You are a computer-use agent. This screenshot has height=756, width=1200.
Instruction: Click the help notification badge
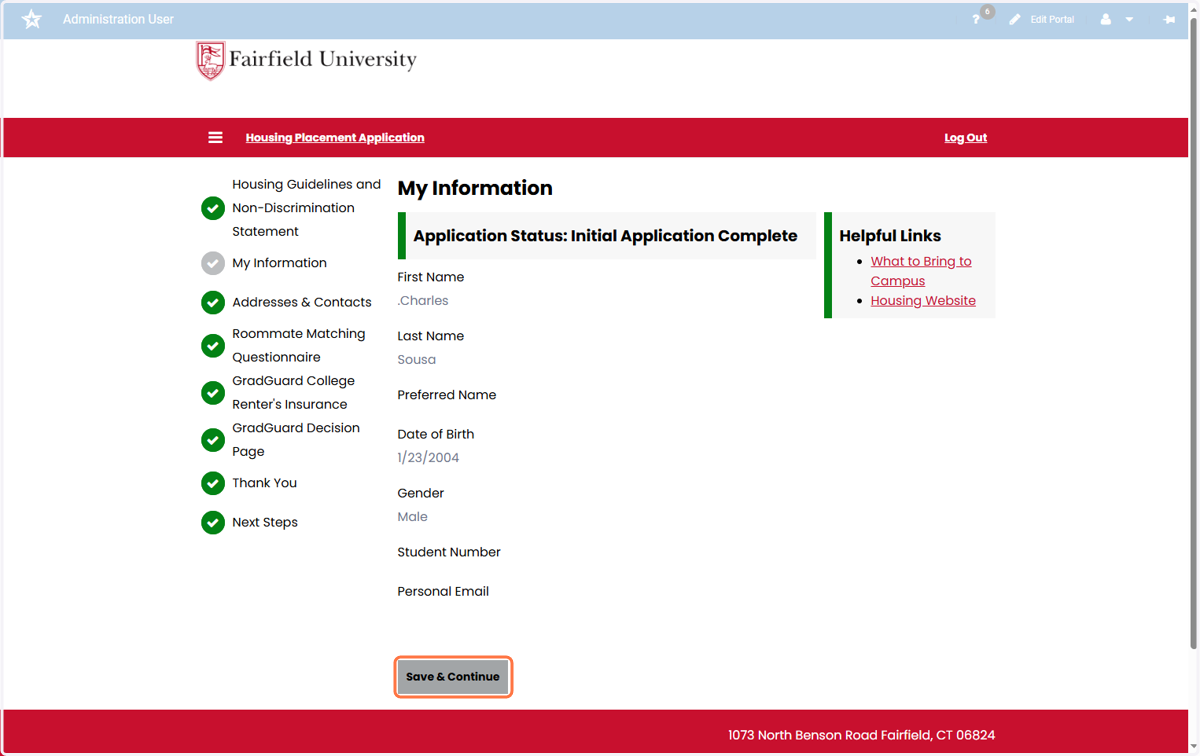pyautogui.click(x=987, y=12)
